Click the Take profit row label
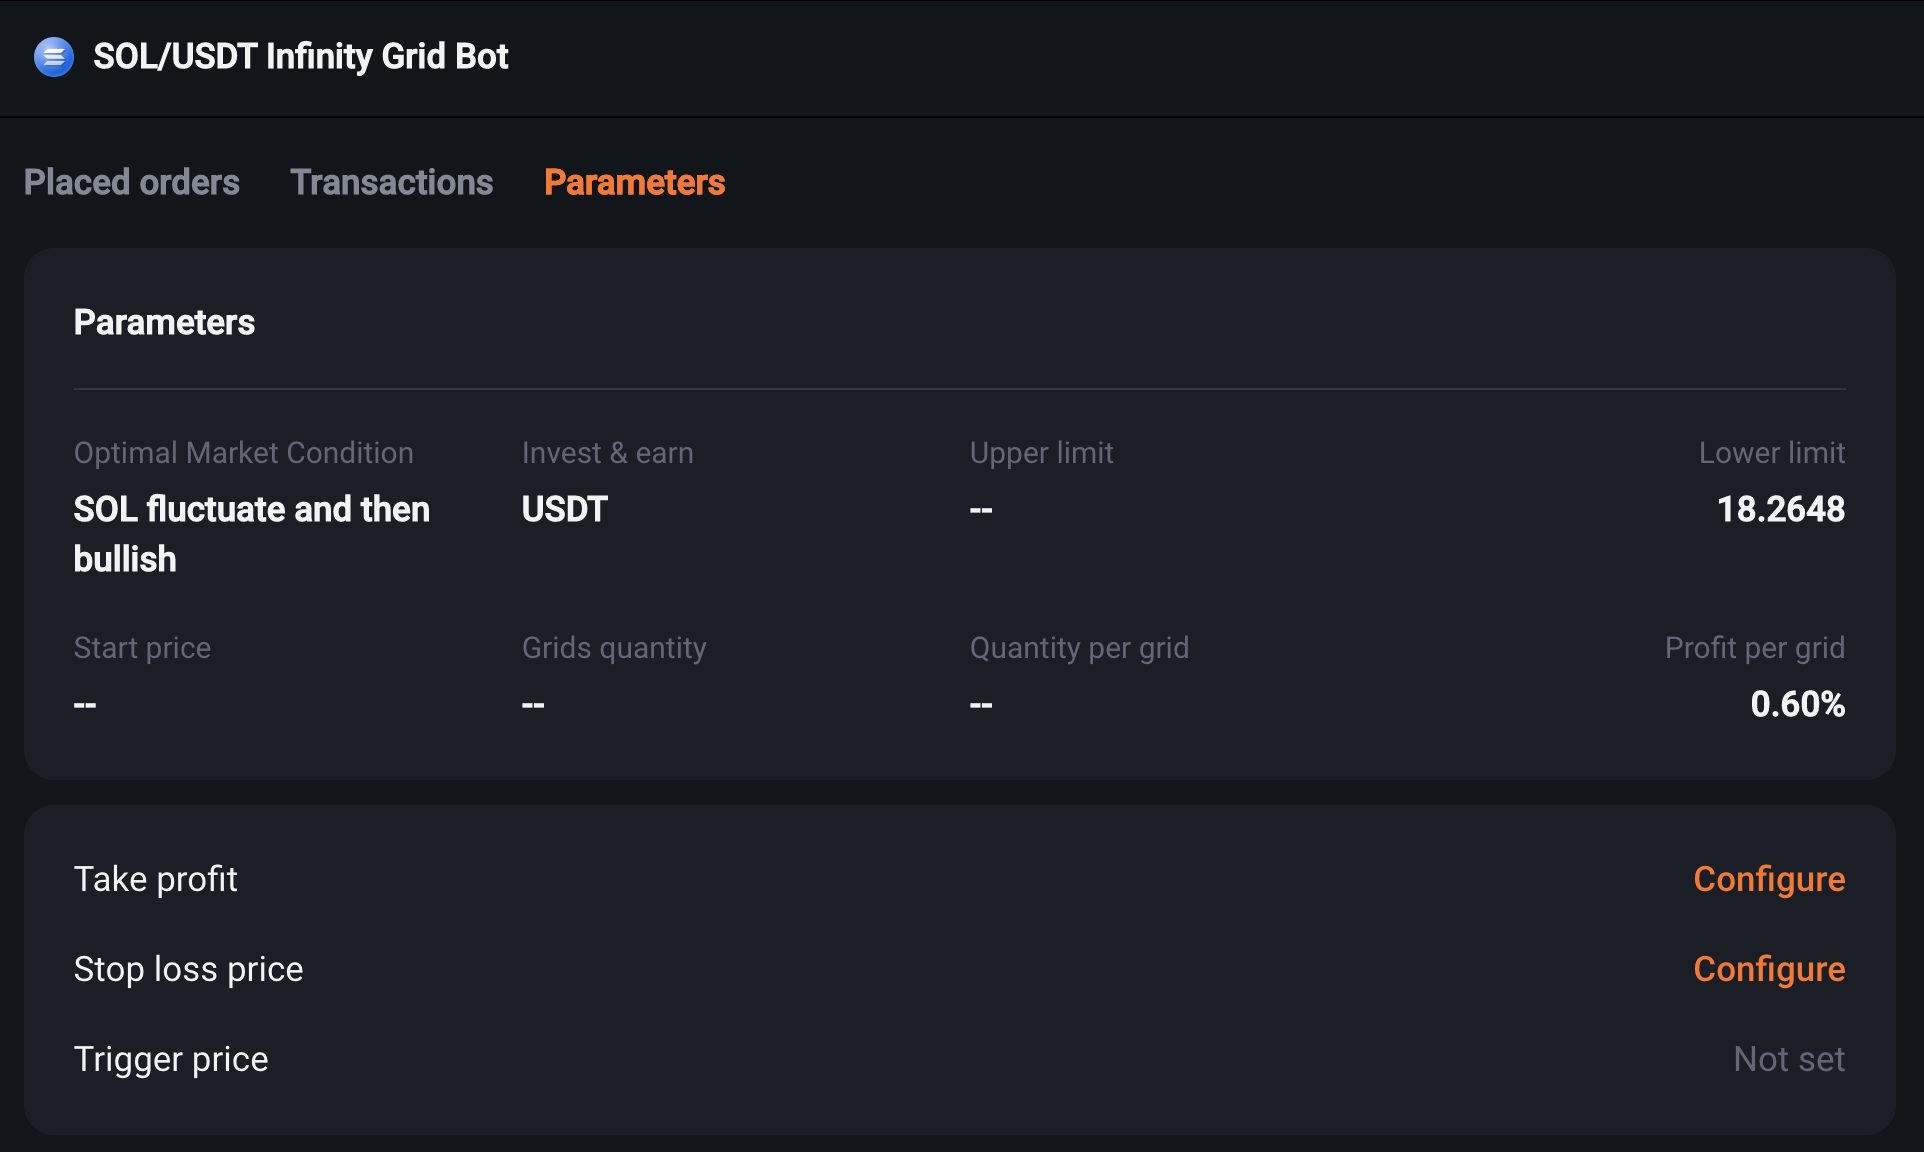The width and height of the screenshot is (1924, 1152). pyautogui.click(x=156, y=879)
